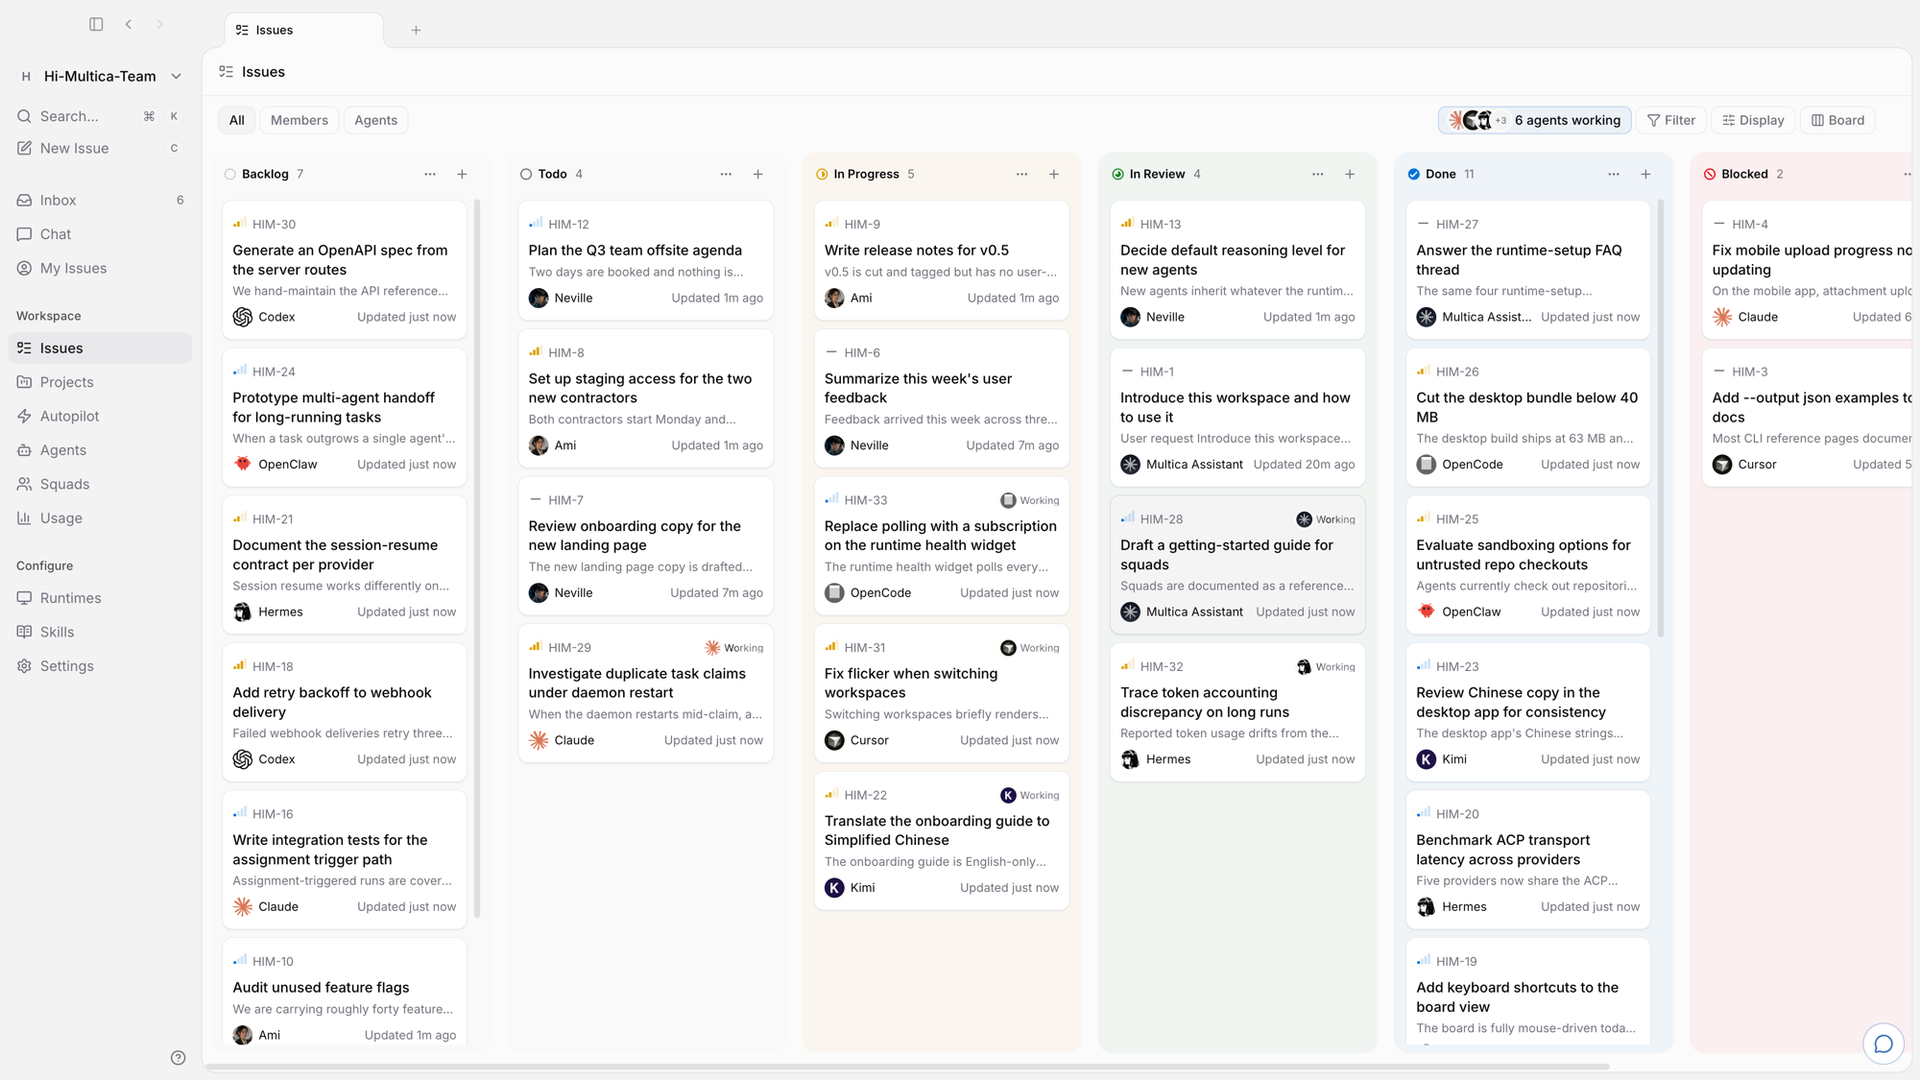Open Runtimes configuration
This screenshot has width=1920, height=1080.
point(100,598)
